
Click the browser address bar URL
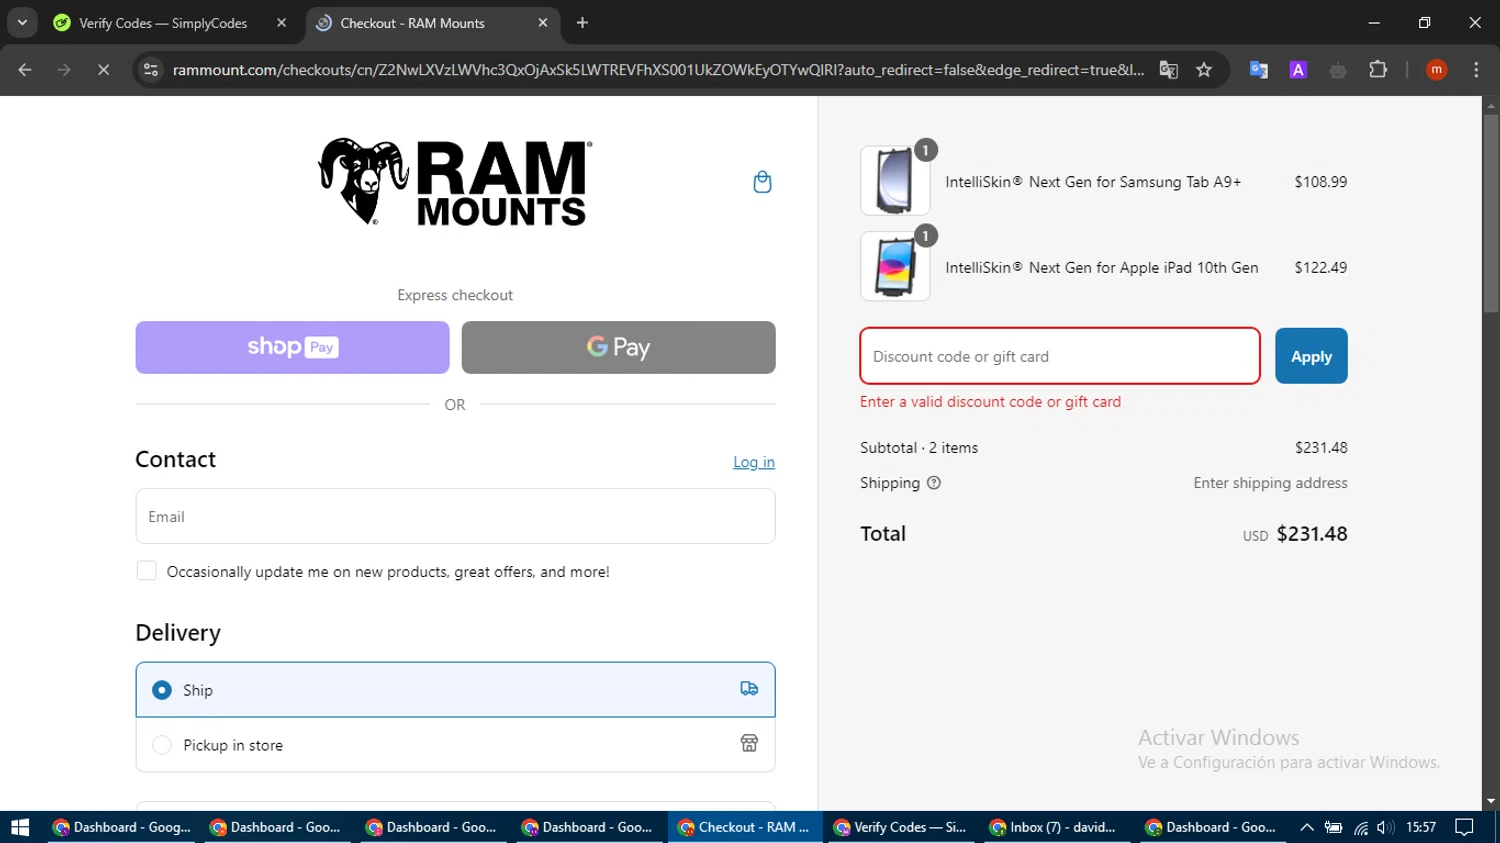pos(658,70)
